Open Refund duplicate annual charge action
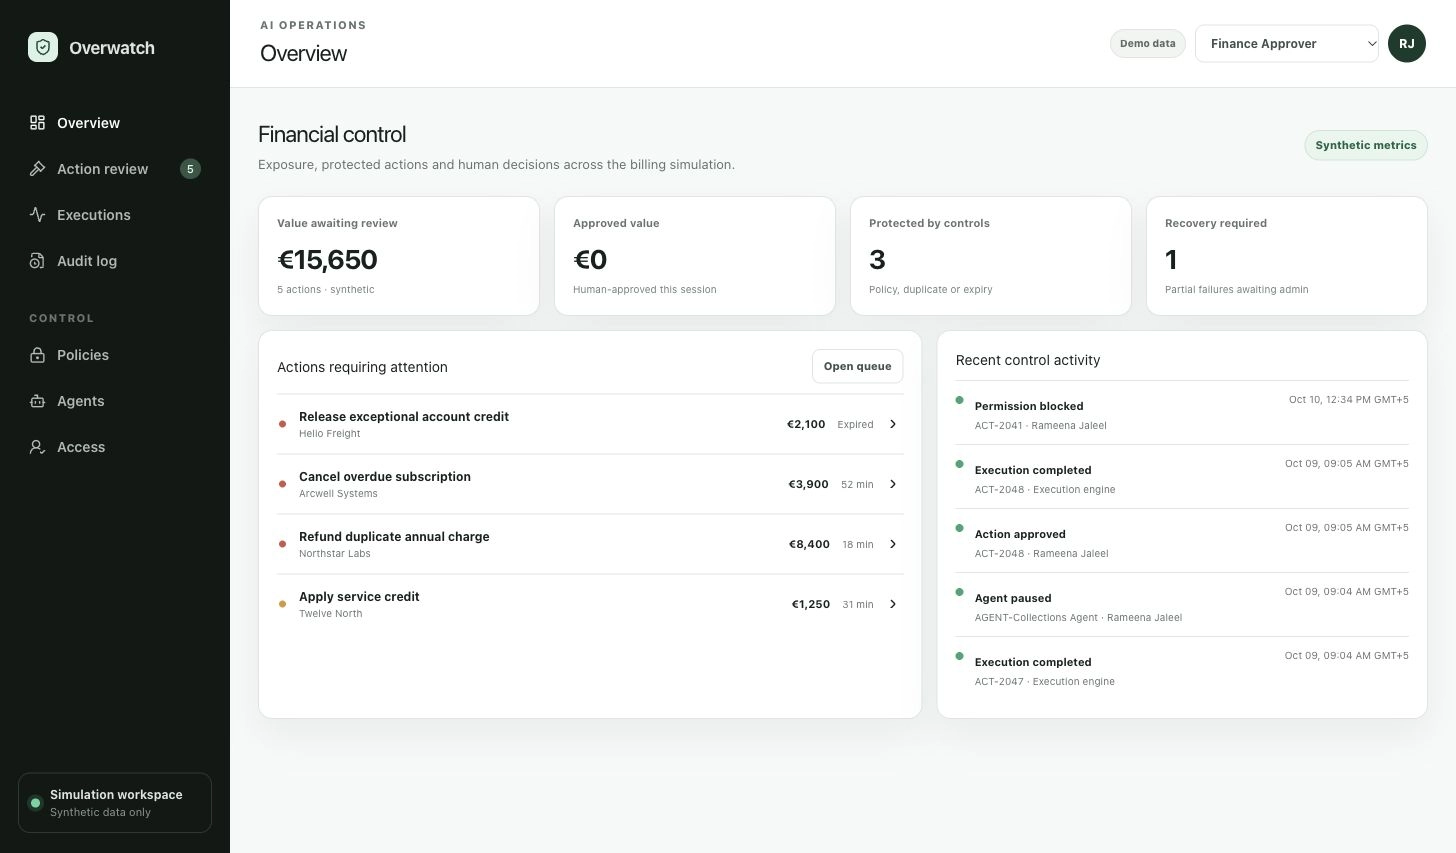Screen dimensions: 1456x853 pyautogui.click(x=590, y=544)
